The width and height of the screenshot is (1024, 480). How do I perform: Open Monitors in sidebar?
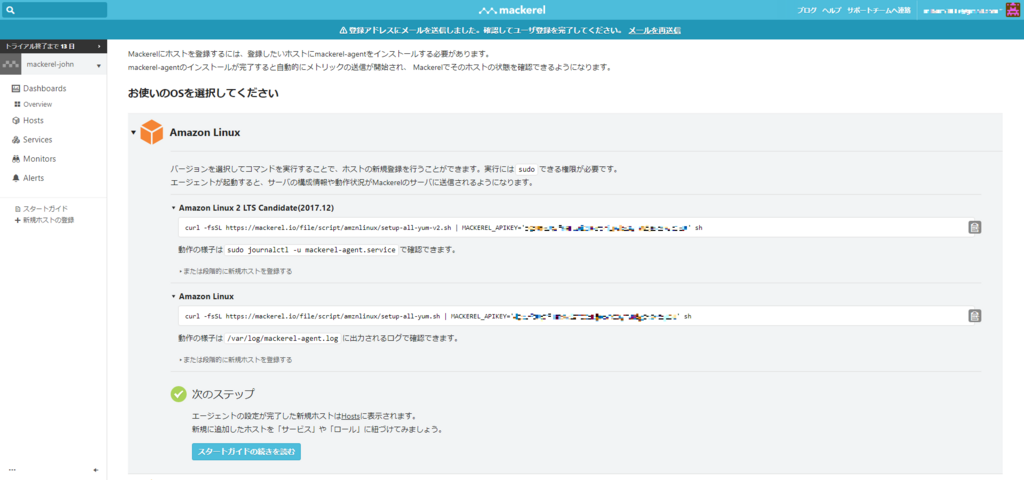pyautogui.click(x=39, y=159)
